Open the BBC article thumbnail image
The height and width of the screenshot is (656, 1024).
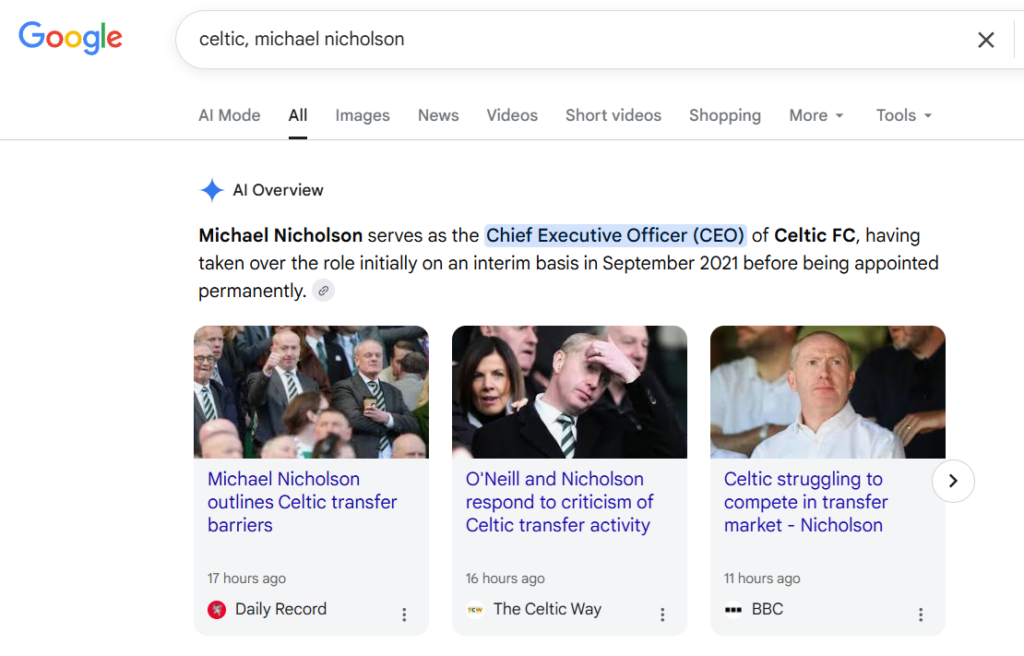click(827, 392)
